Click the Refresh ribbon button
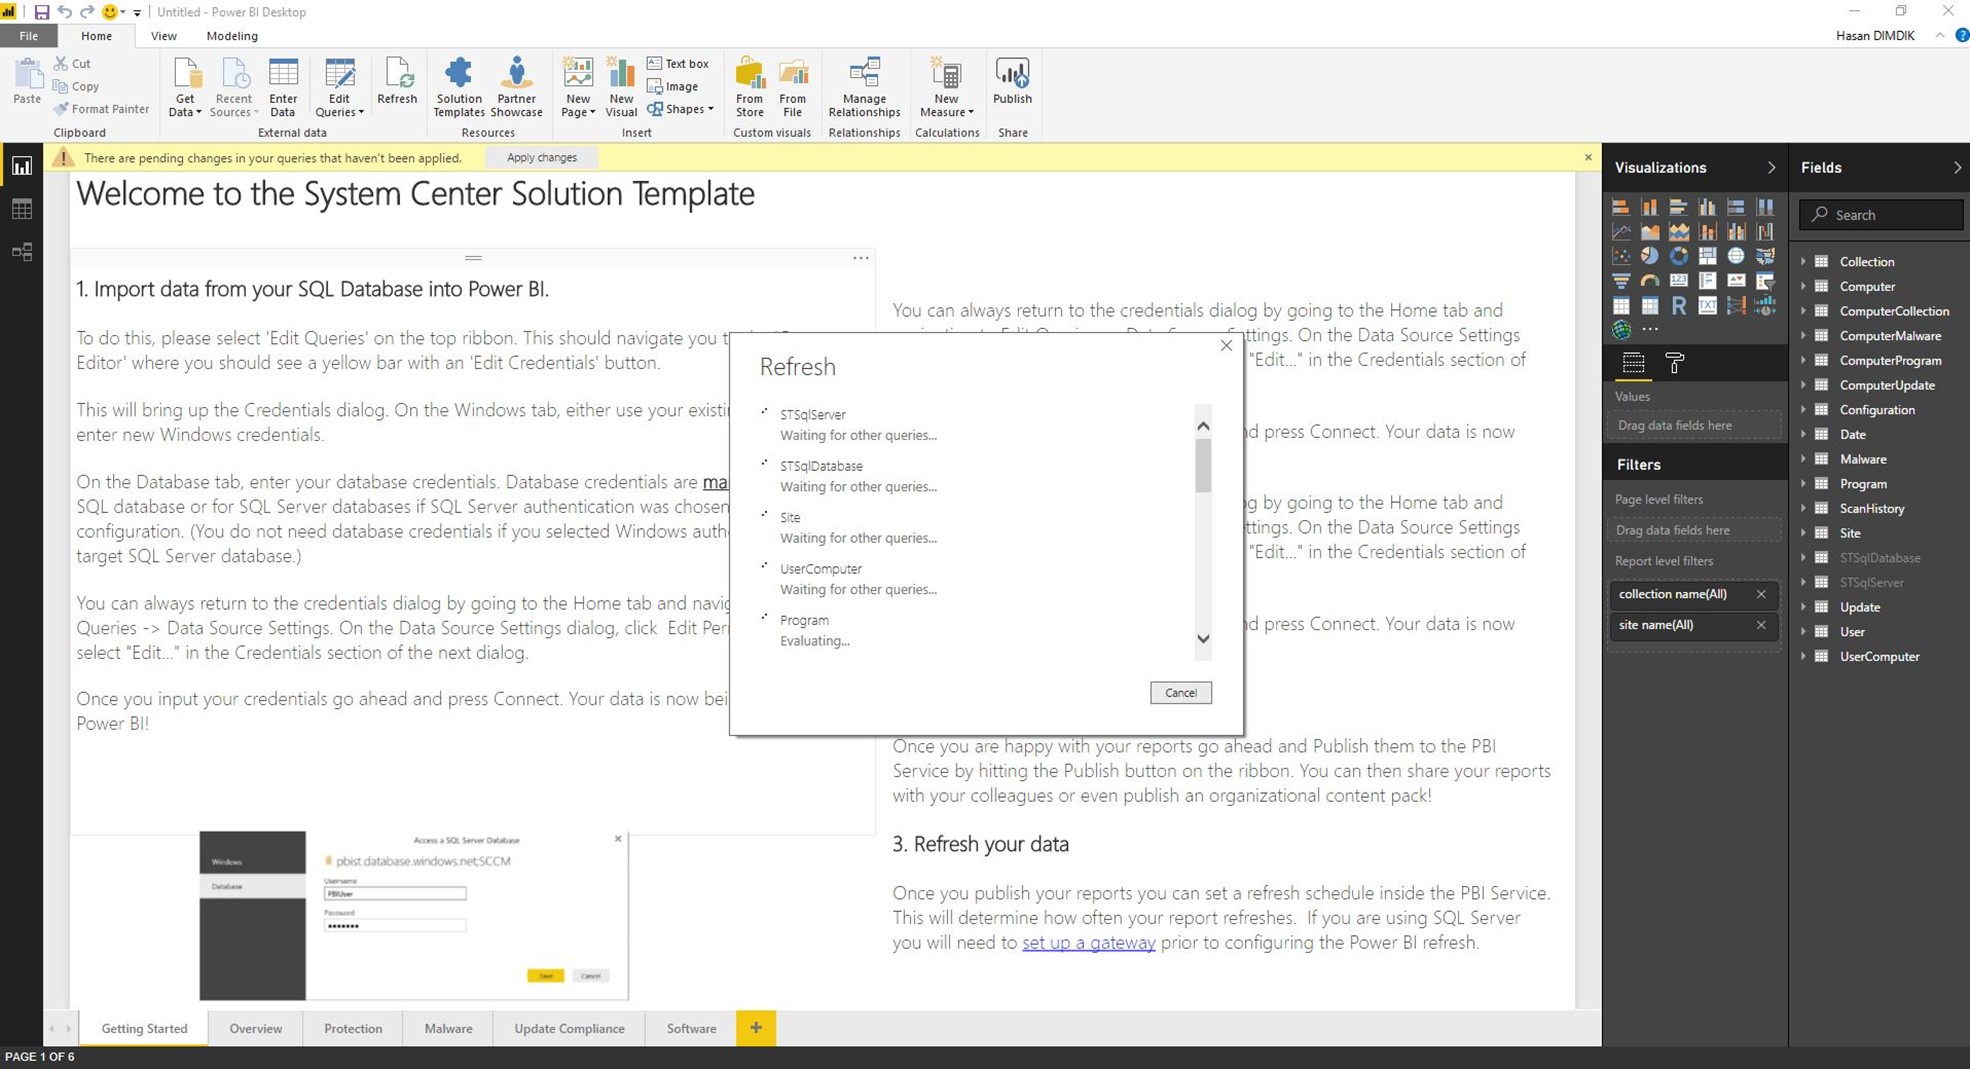This screenshot has width=1970, height=1069. pos(397,81)
